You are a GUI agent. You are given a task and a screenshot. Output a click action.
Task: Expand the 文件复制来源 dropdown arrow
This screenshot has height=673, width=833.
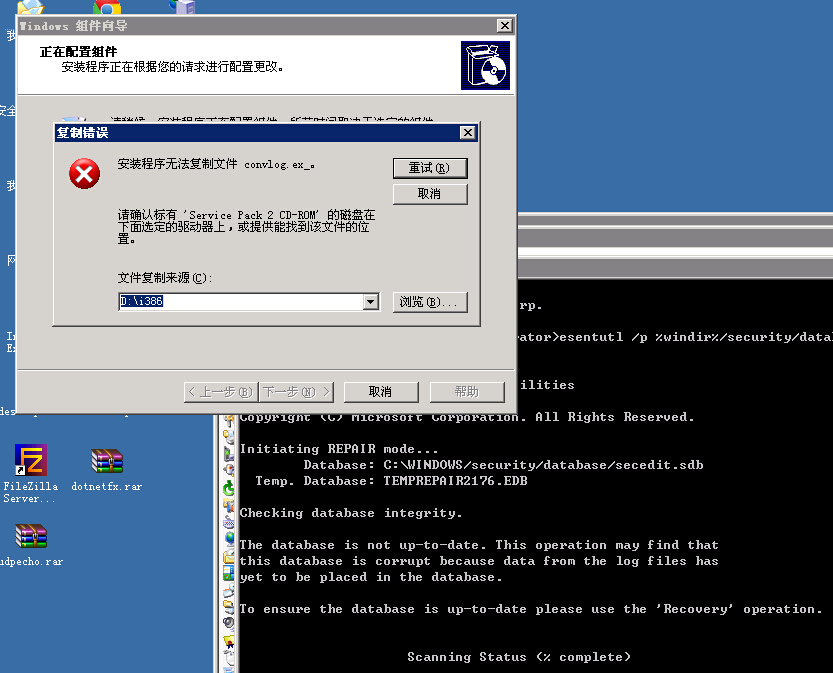(371, 302)
